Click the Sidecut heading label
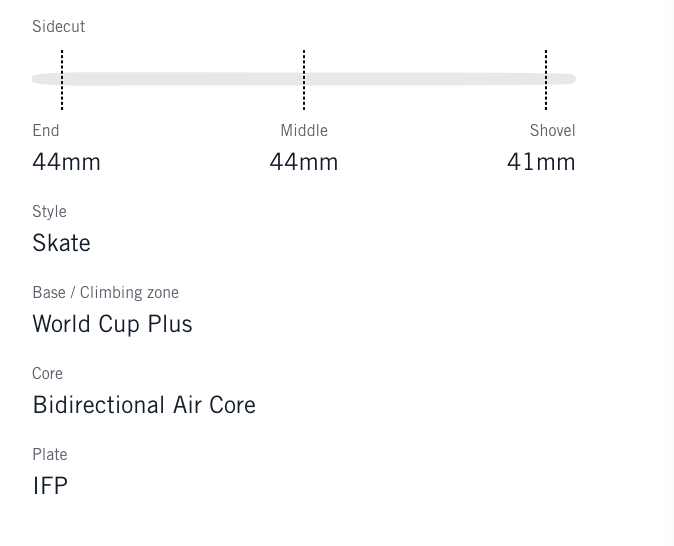674x546 pixels. (58, 27)
